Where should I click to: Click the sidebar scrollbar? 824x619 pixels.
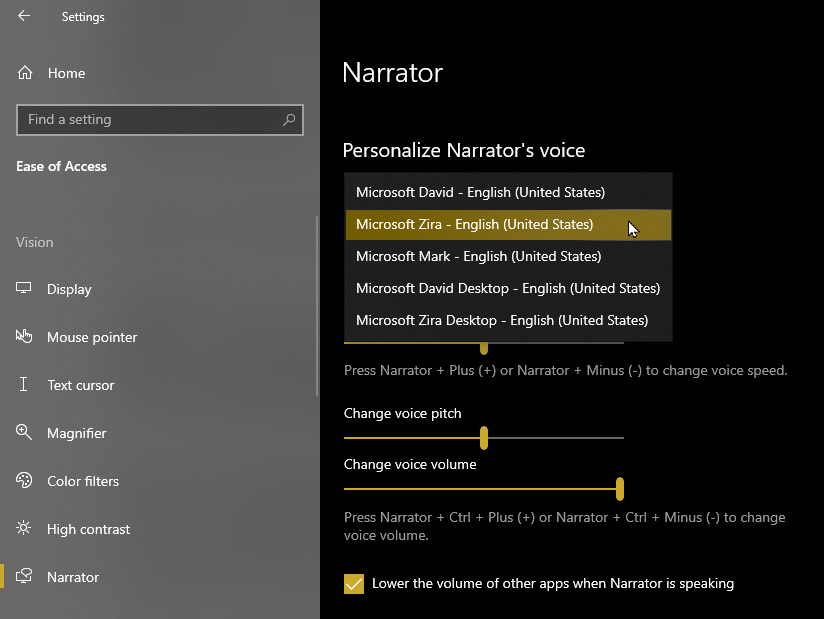pos(317,306)
